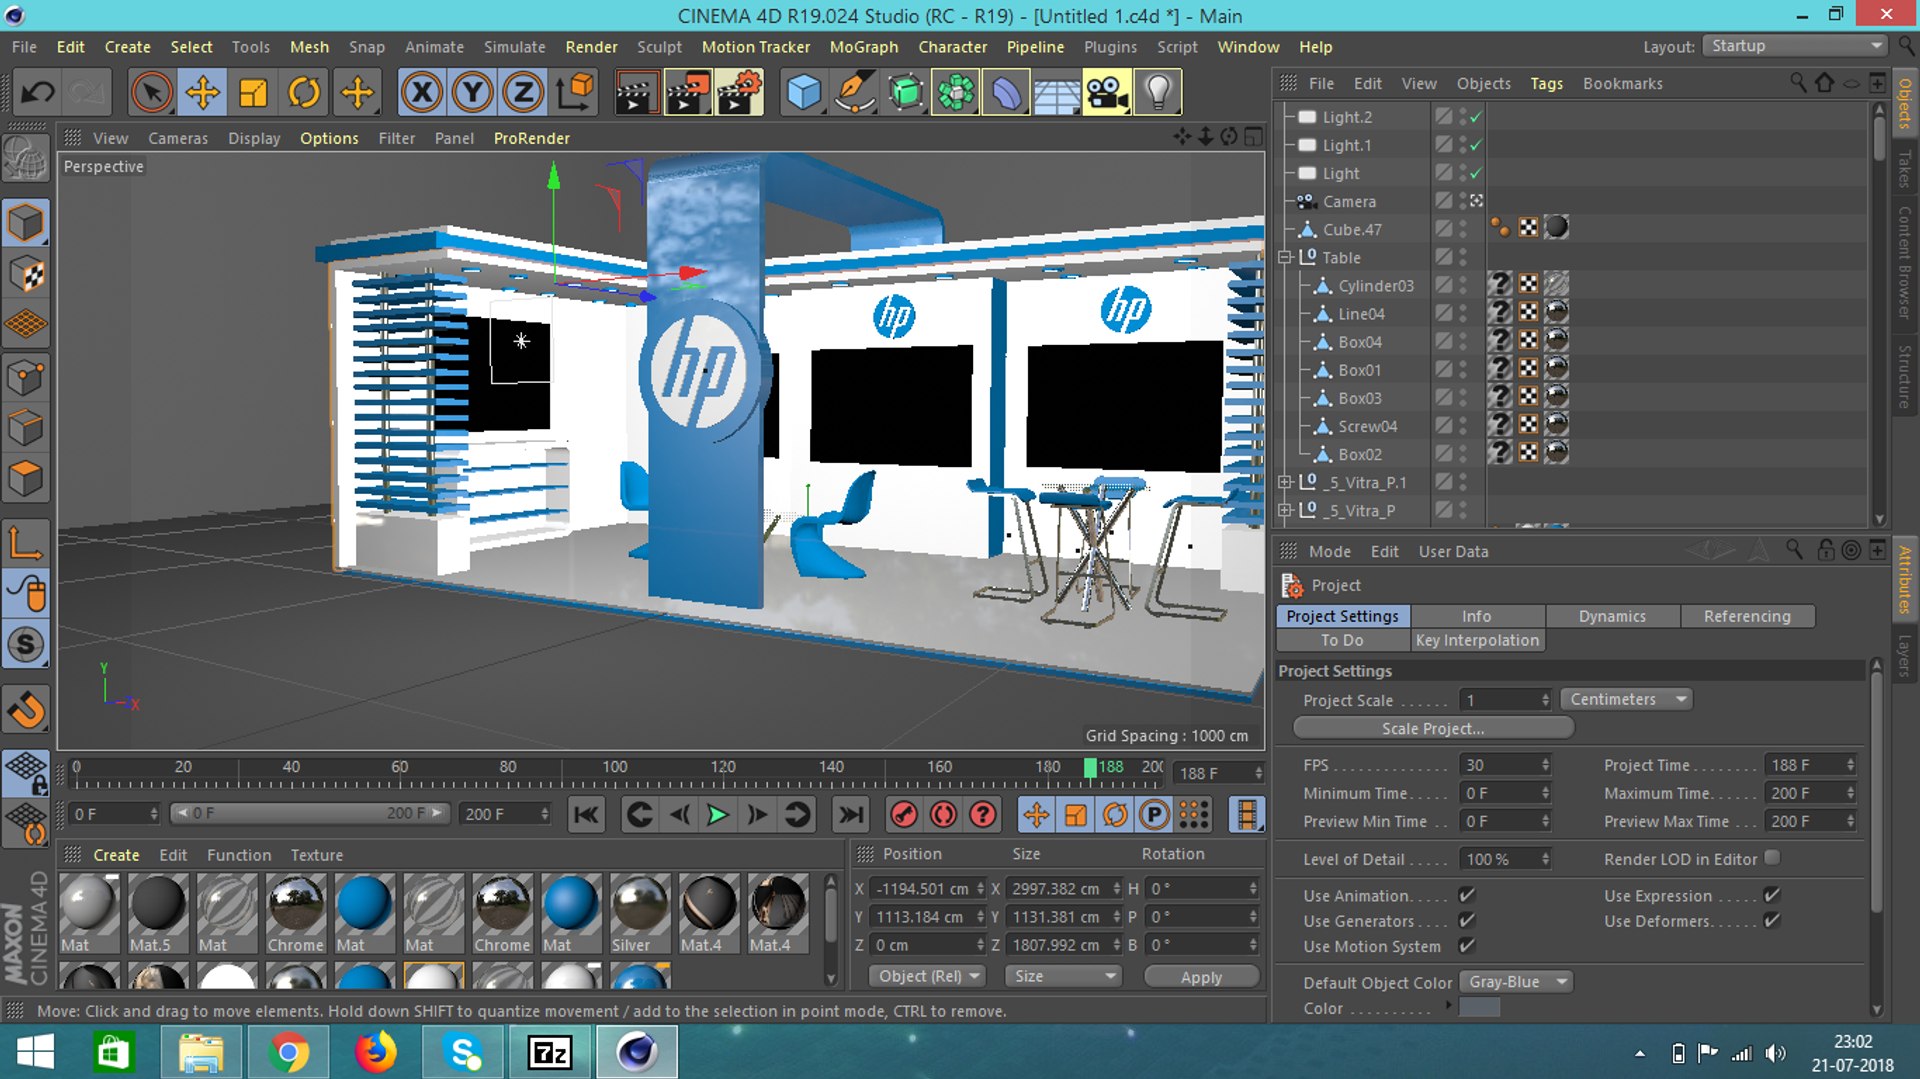Viewport: 1920px width, 1079px height.
Task: Click Go to Start of animation
Action: pos(586,815)
